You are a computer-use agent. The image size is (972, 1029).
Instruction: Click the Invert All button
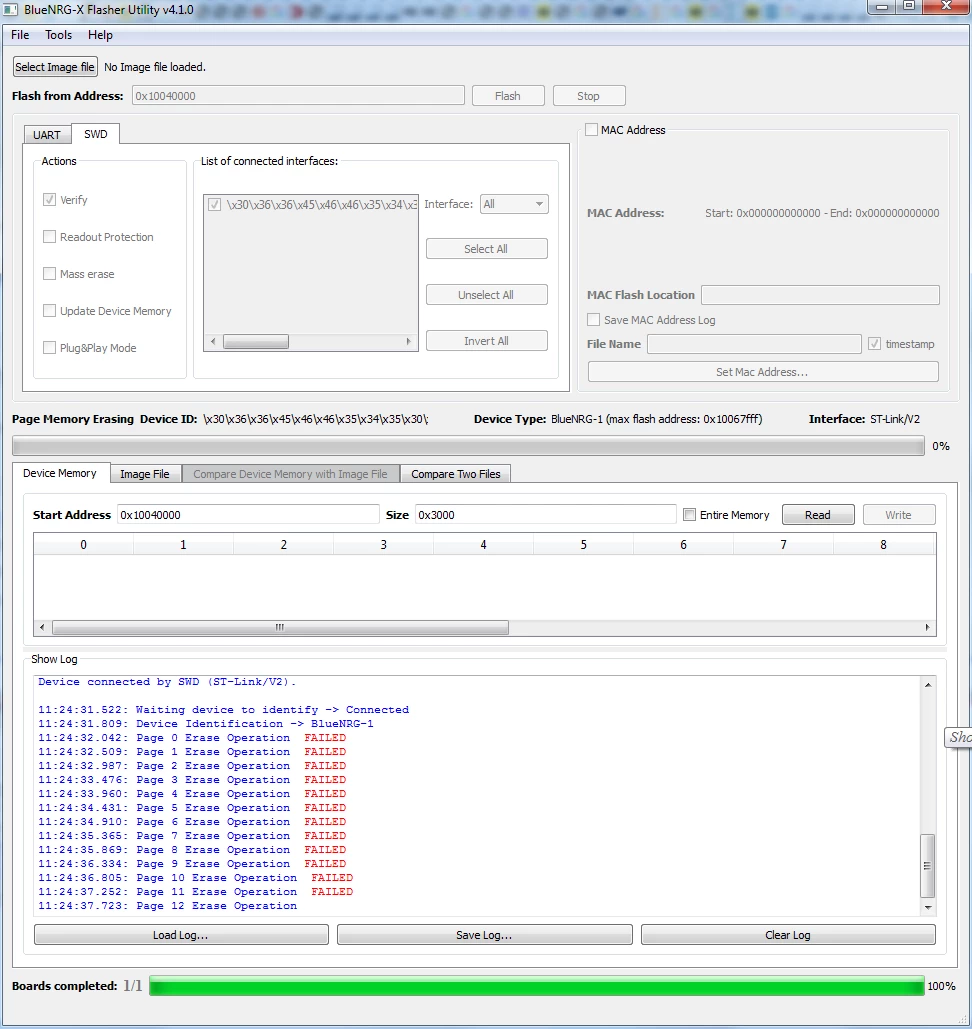click(x=486, y=341)
